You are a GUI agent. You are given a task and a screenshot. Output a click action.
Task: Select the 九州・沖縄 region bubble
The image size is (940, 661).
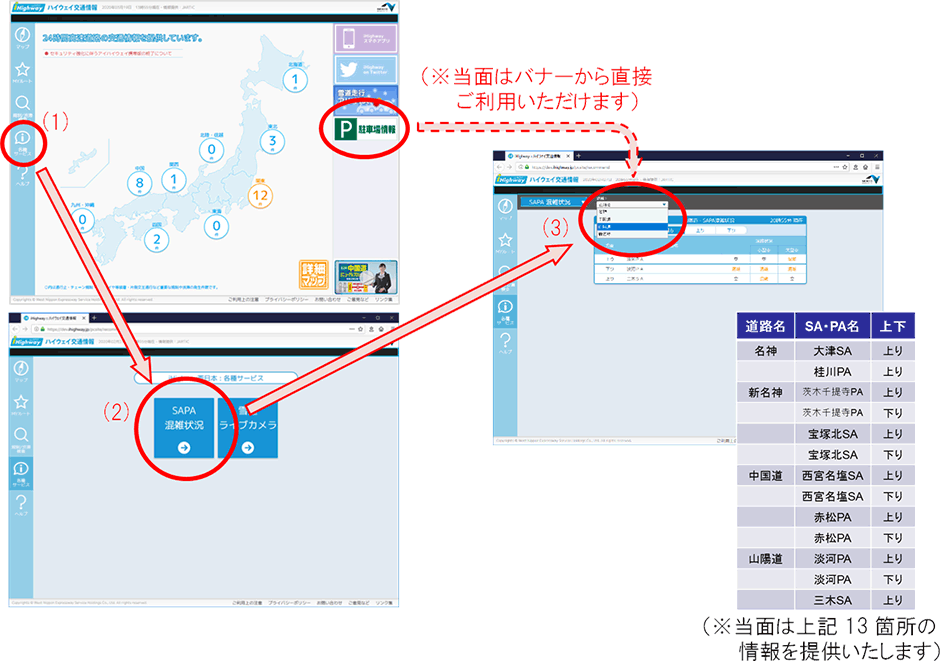point(83,220)
